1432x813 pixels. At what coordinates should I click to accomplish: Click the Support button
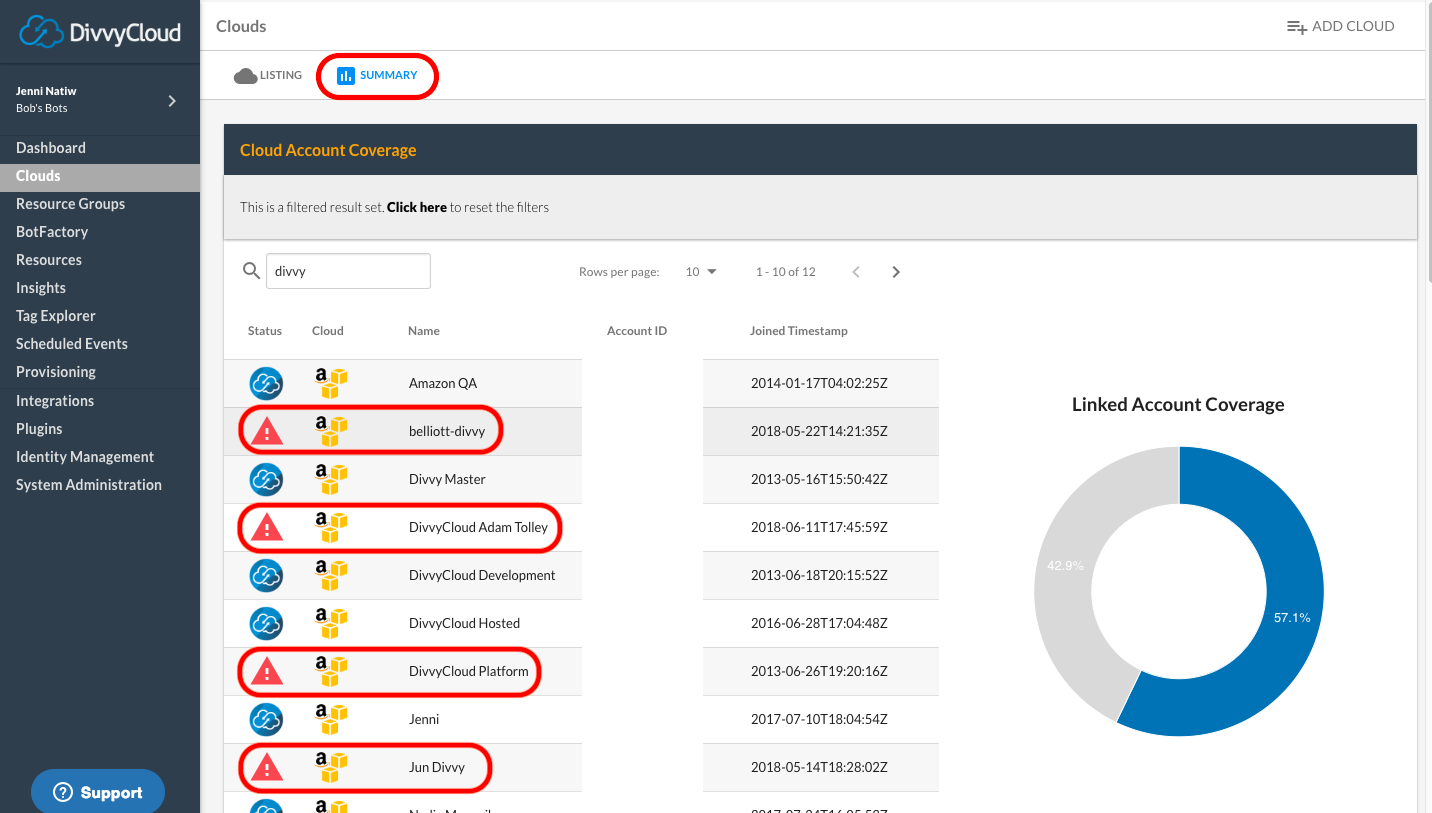coord(98,792)
